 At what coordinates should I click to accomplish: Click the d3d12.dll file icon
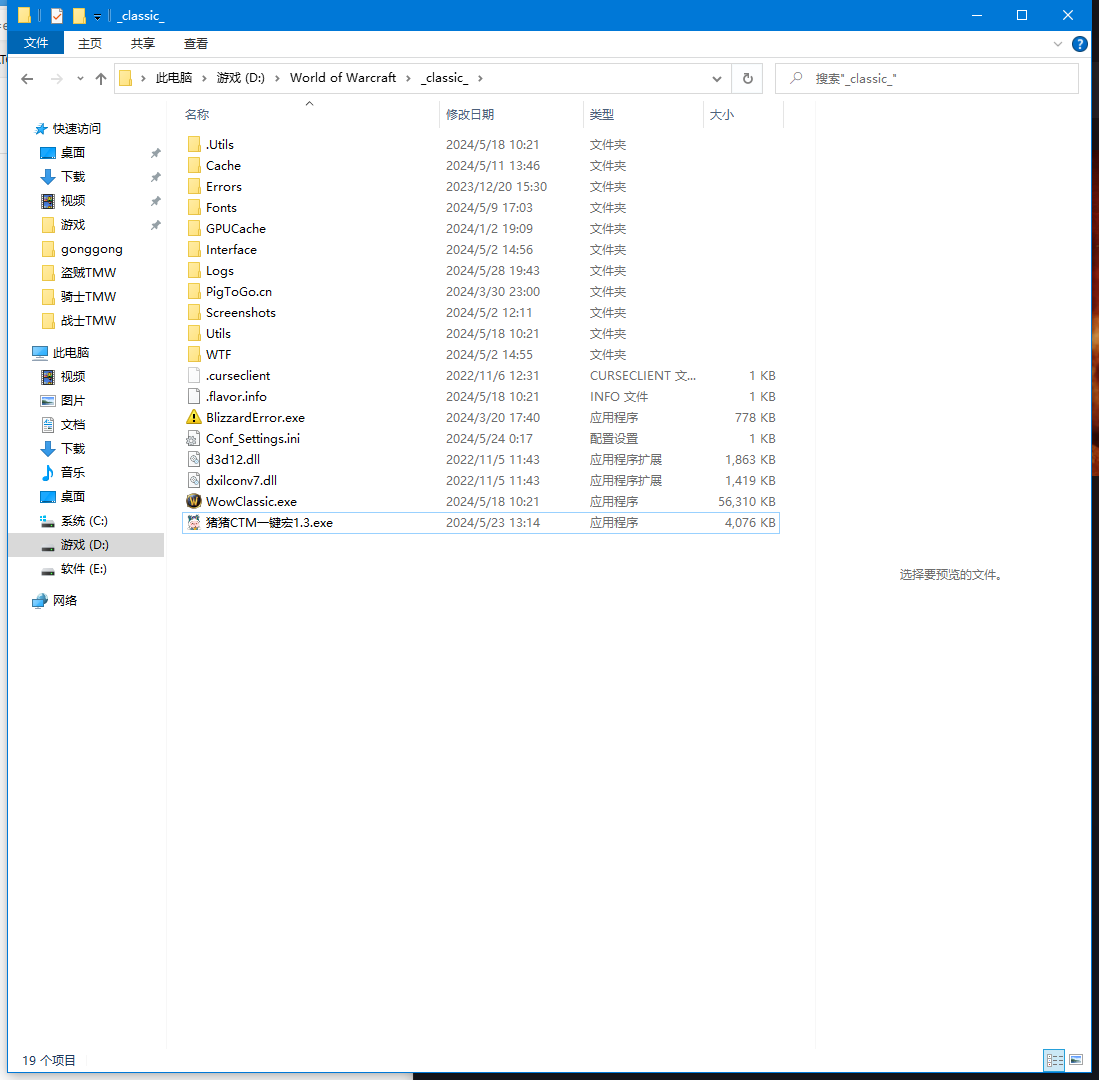point(194,459)
